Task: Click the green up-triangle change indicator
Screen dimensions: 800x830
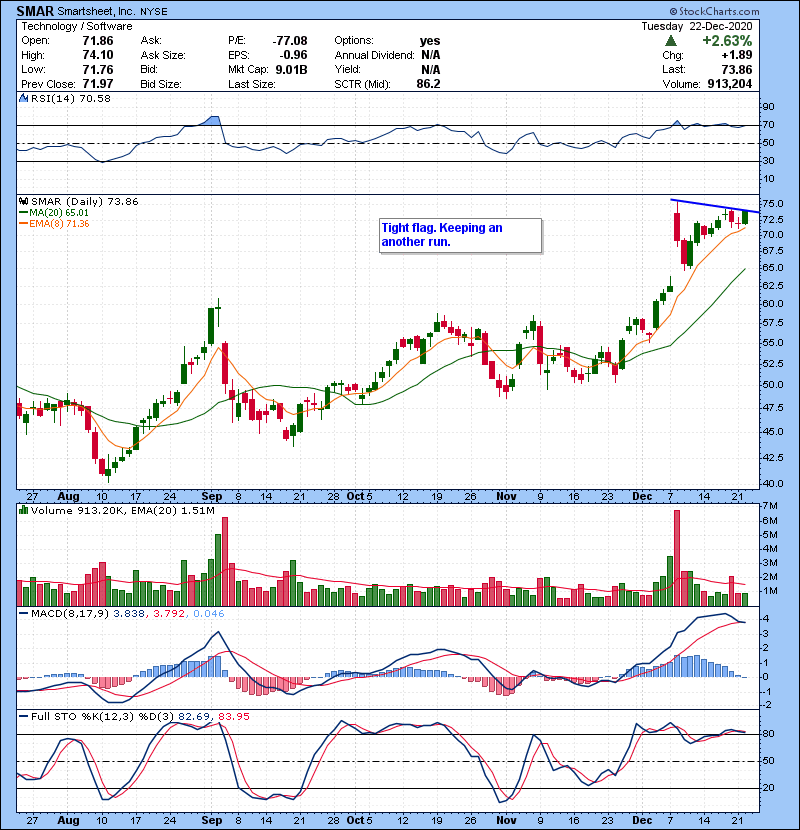Action: point(671,41)
